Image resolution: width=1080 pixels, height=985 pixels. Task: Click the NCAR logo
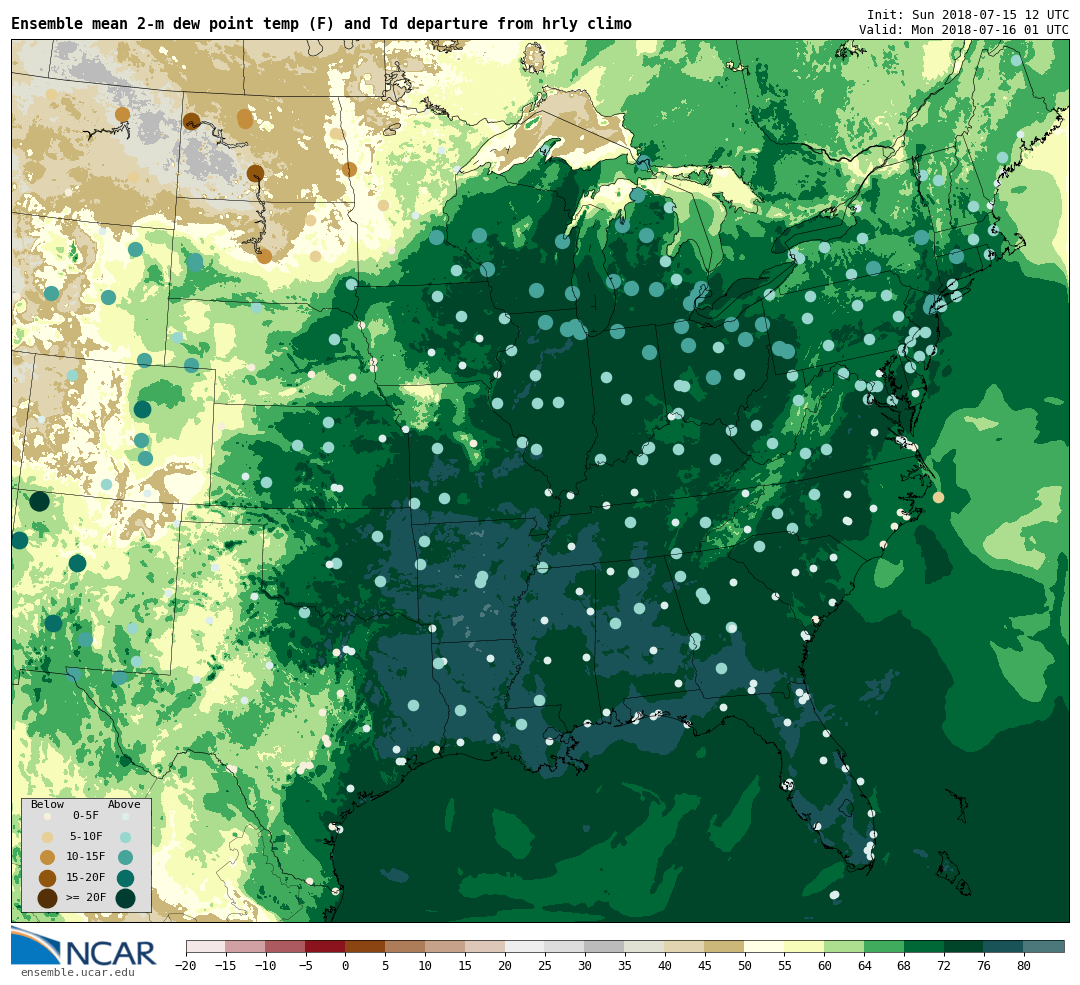(83, 948)
